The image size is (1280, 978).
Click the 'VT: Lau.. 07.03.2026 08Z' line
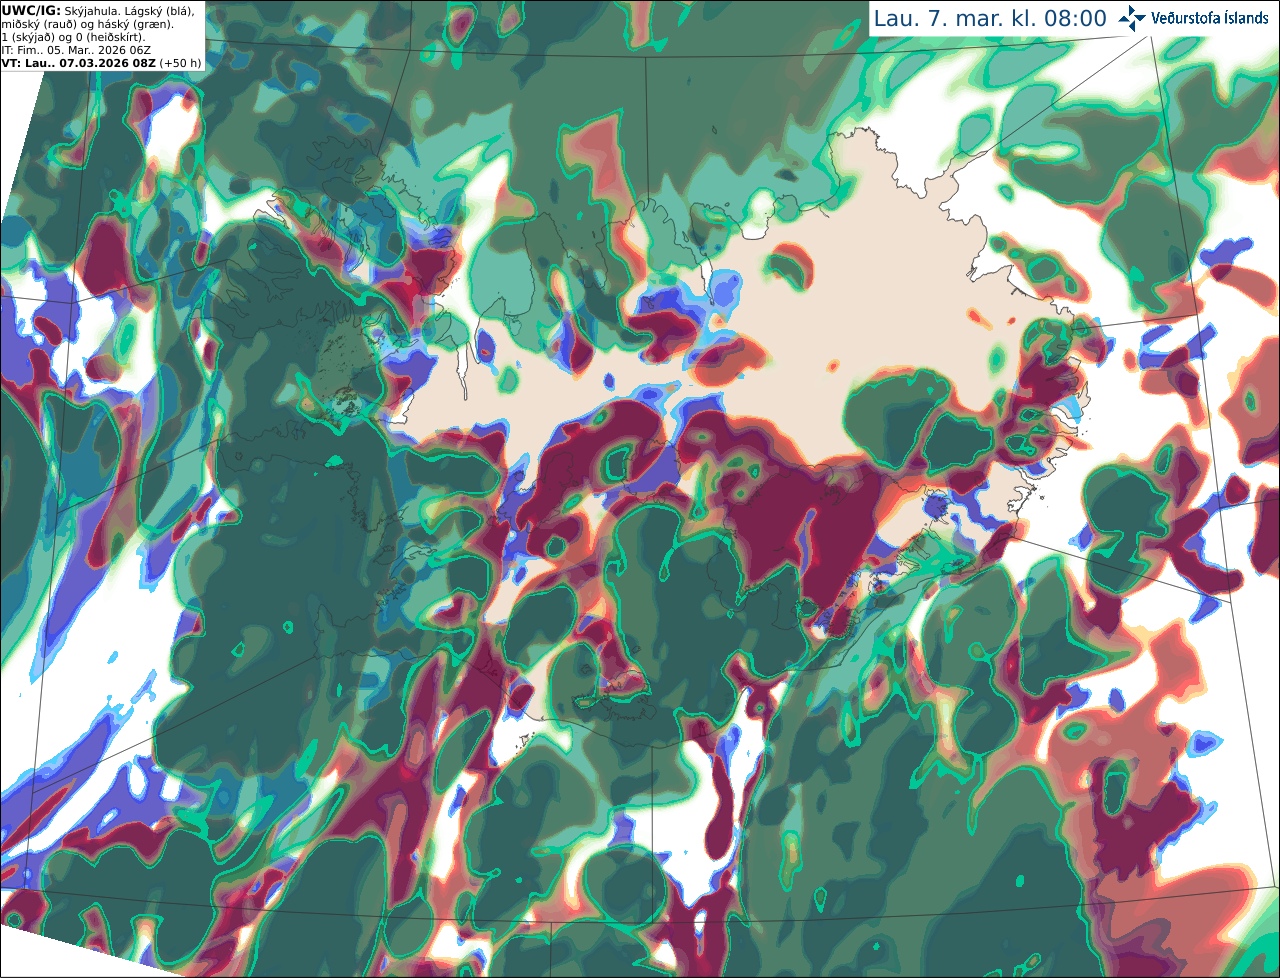[78, 62]
